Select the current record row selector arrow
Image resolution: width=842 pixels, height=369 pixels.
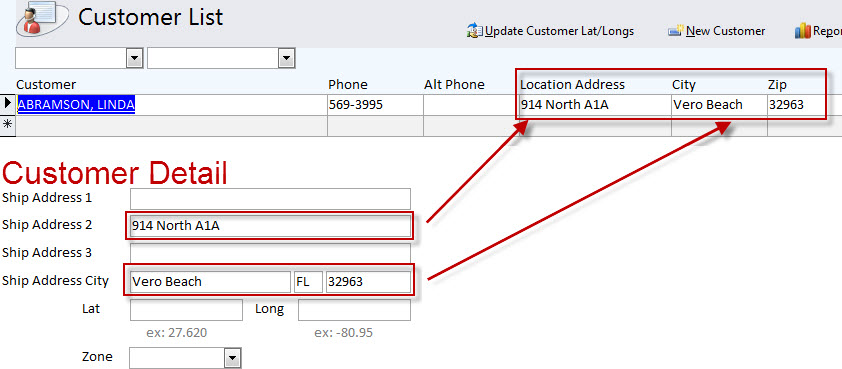point(8,103)
